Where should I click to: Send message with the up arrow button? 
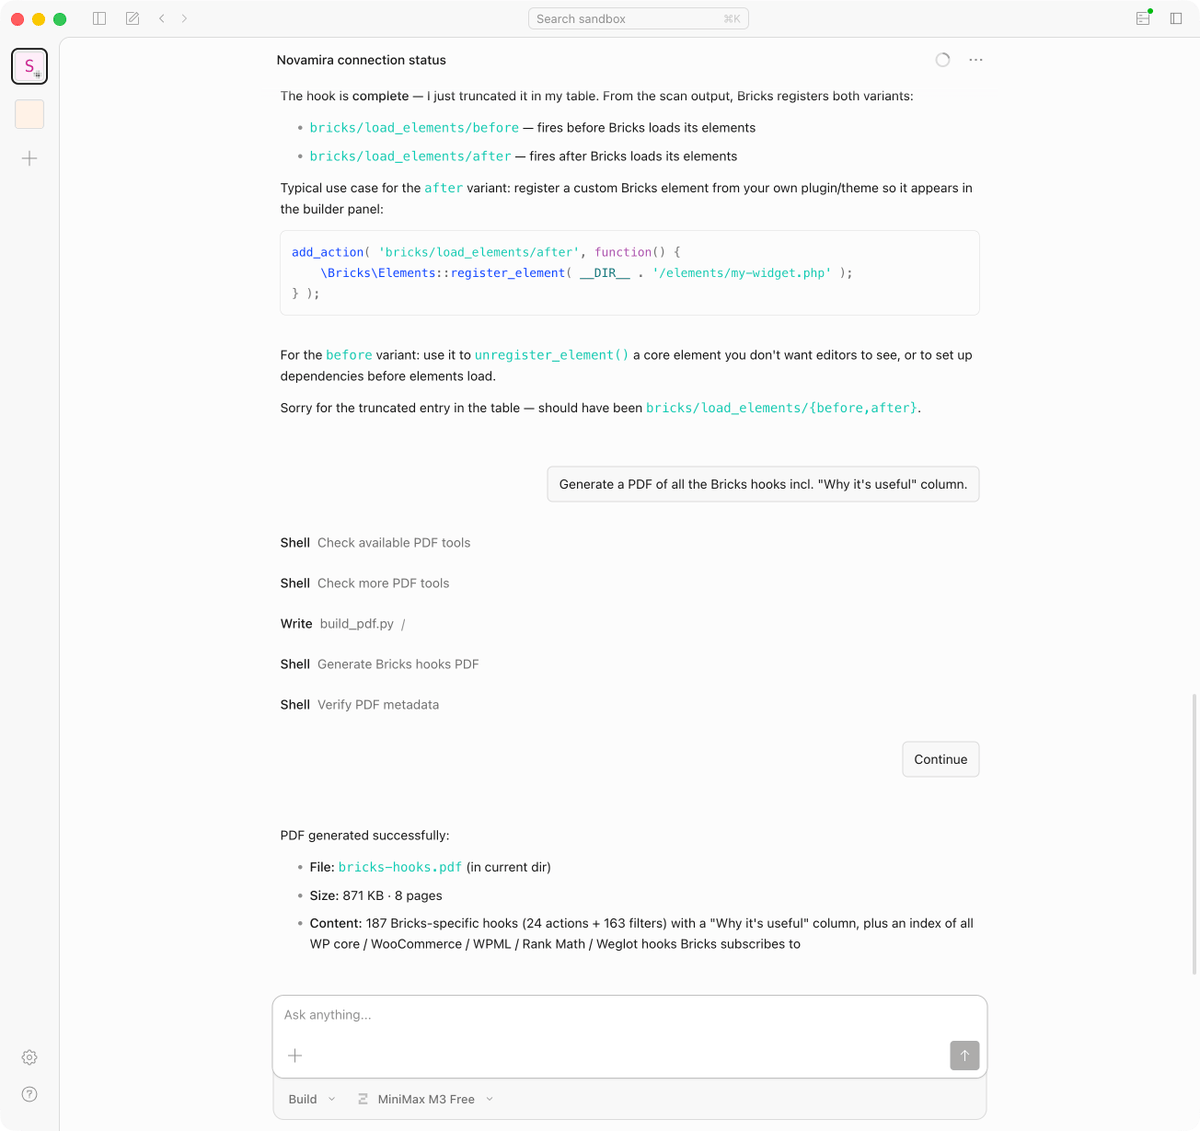(x=964, y=1055)
